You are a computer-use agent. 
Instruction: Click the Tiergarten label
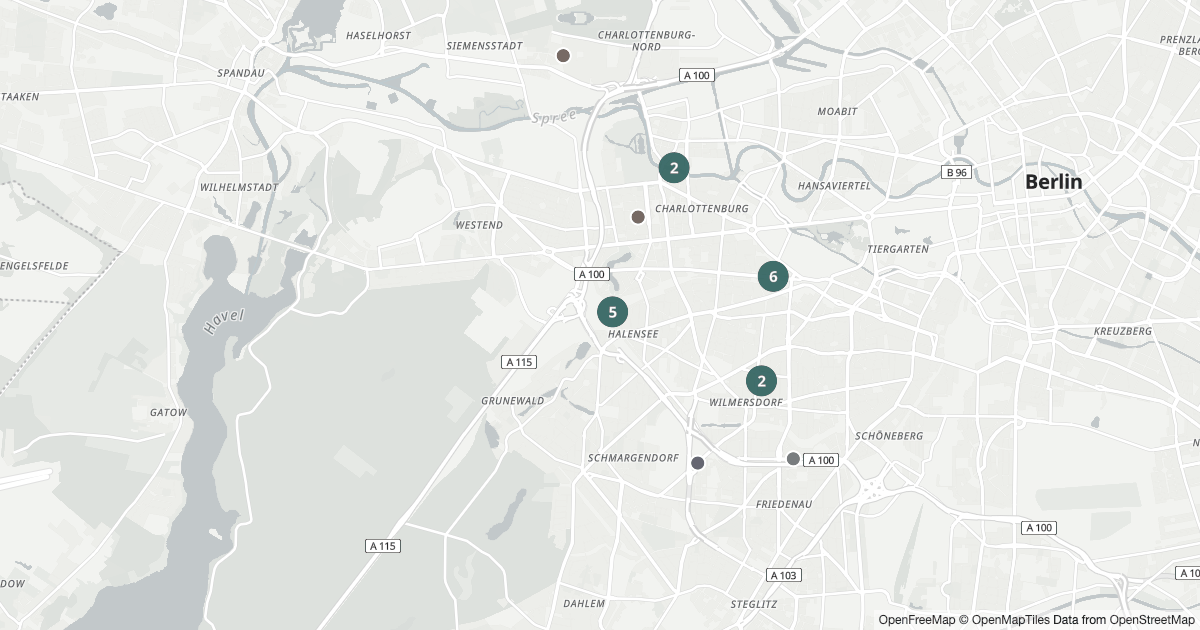click(899, 248)
